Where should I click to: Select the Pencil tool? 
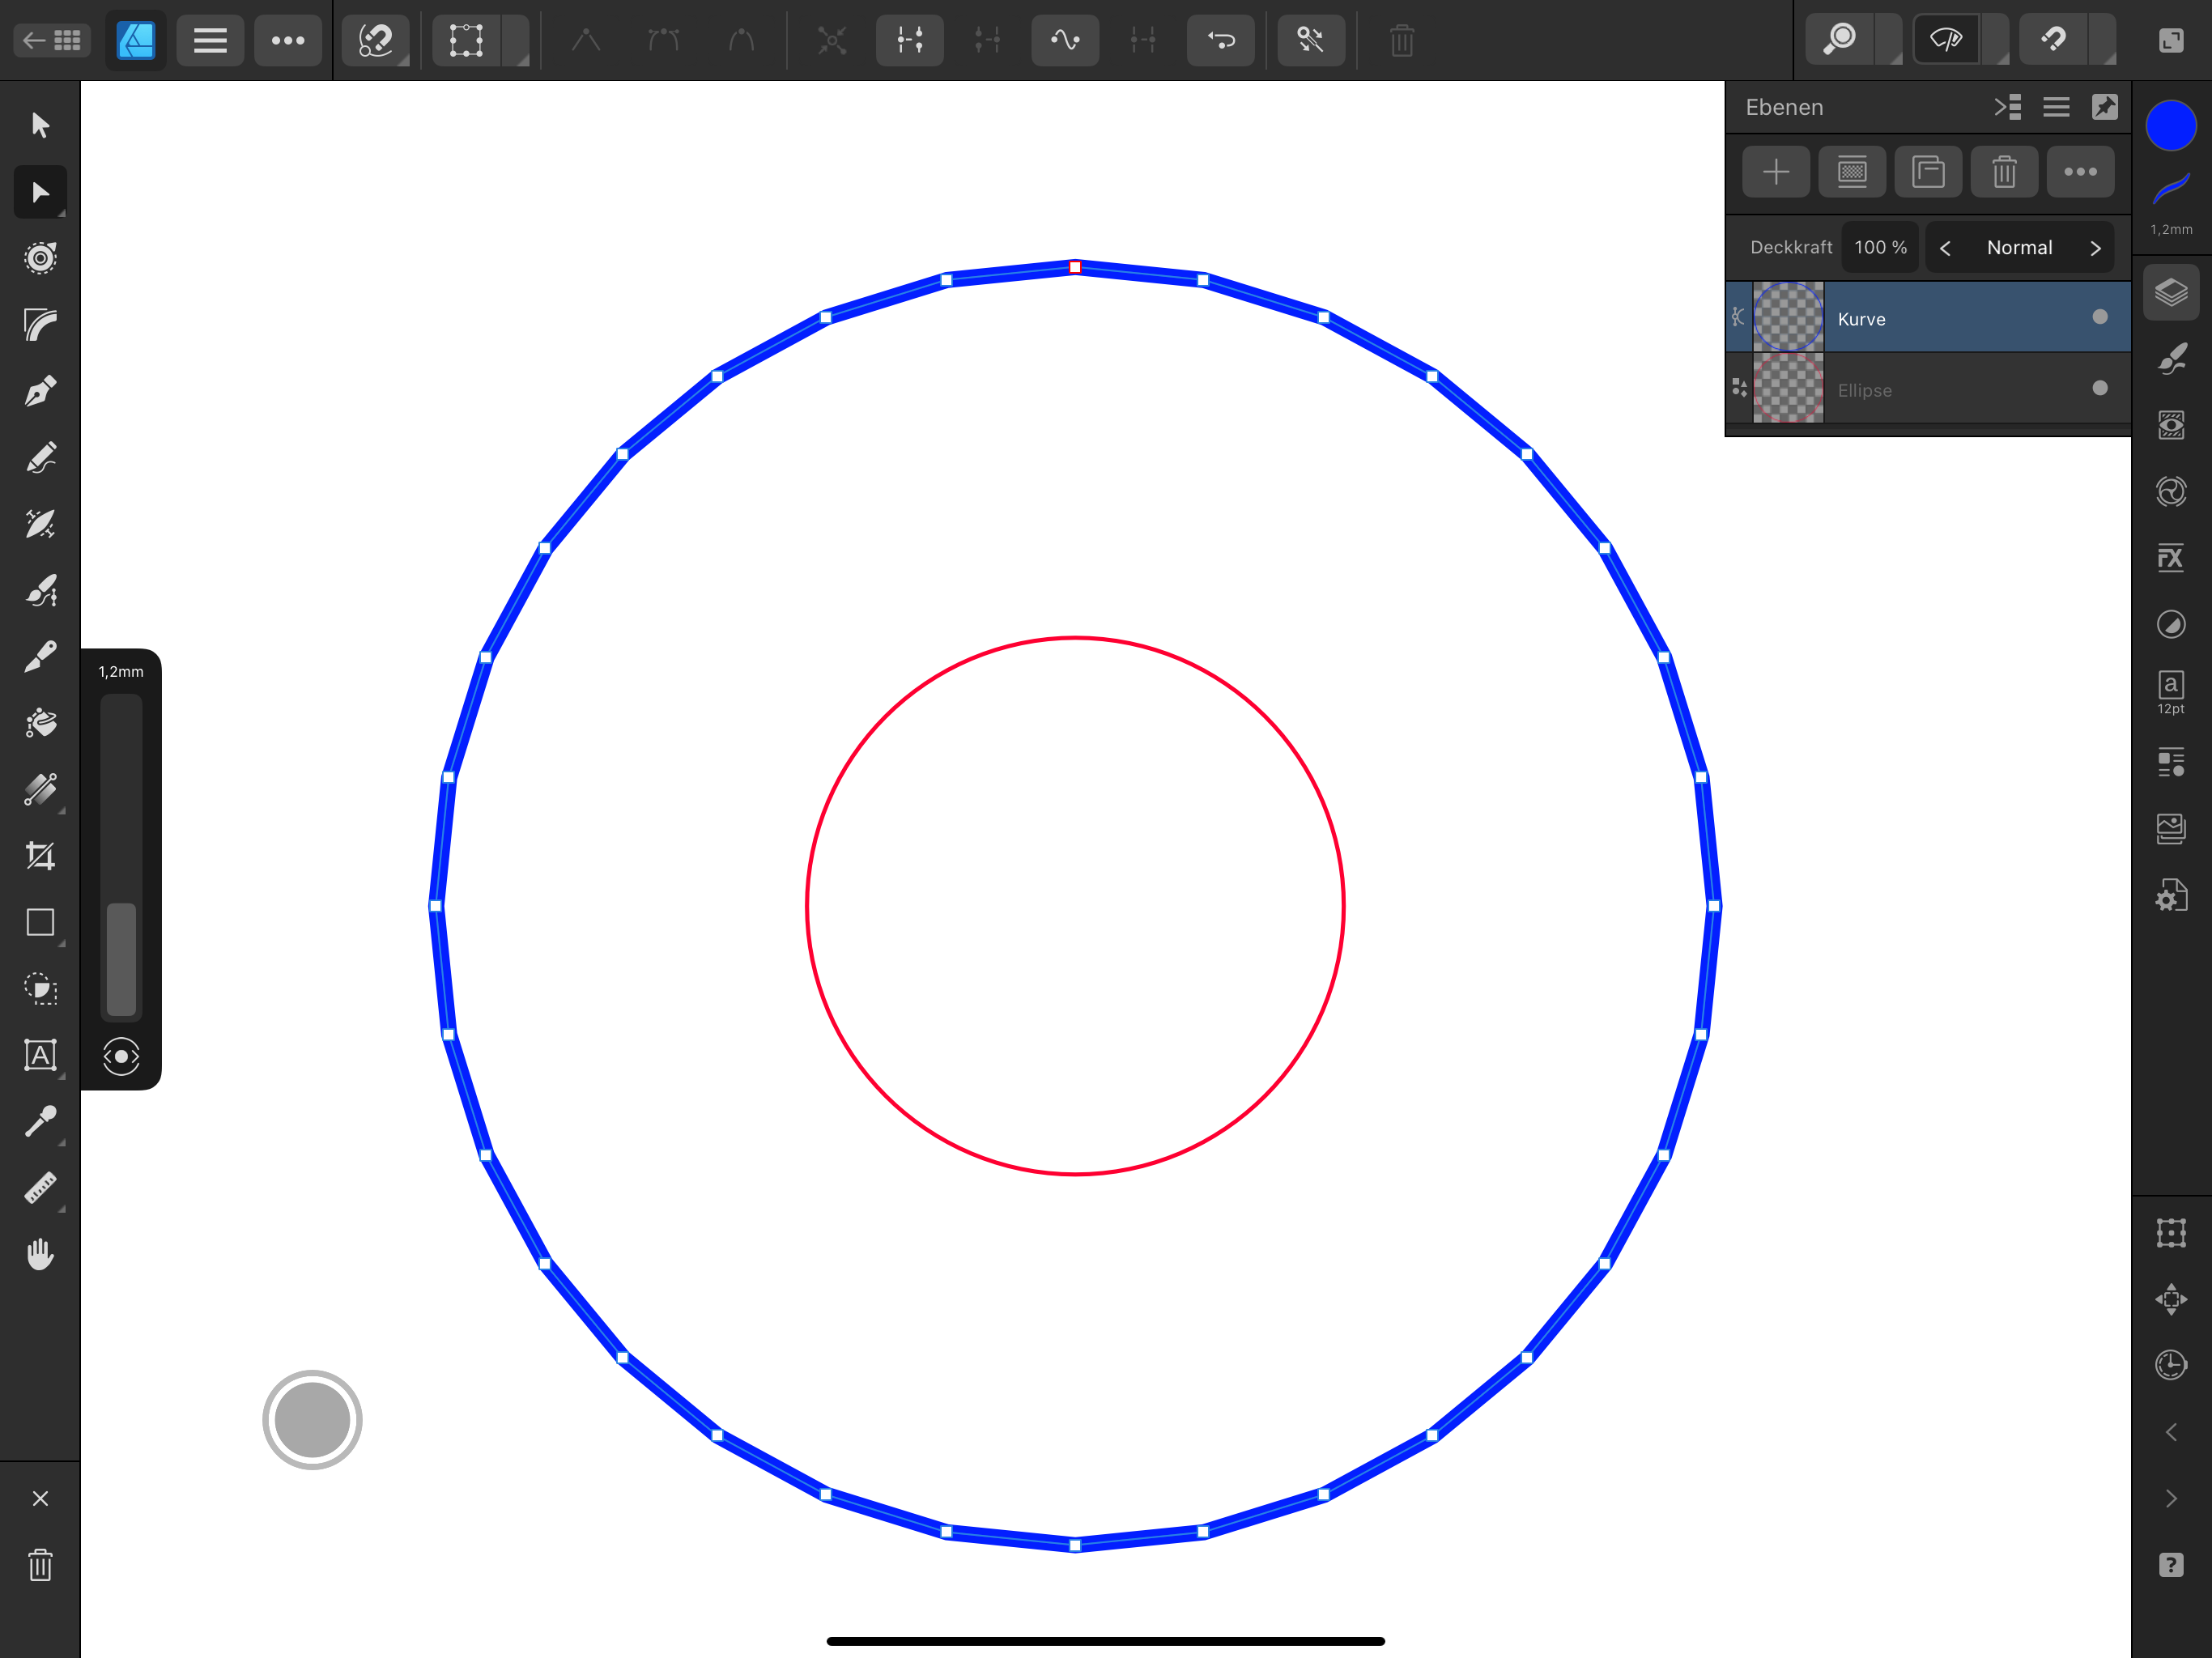[x=40, y=458]
